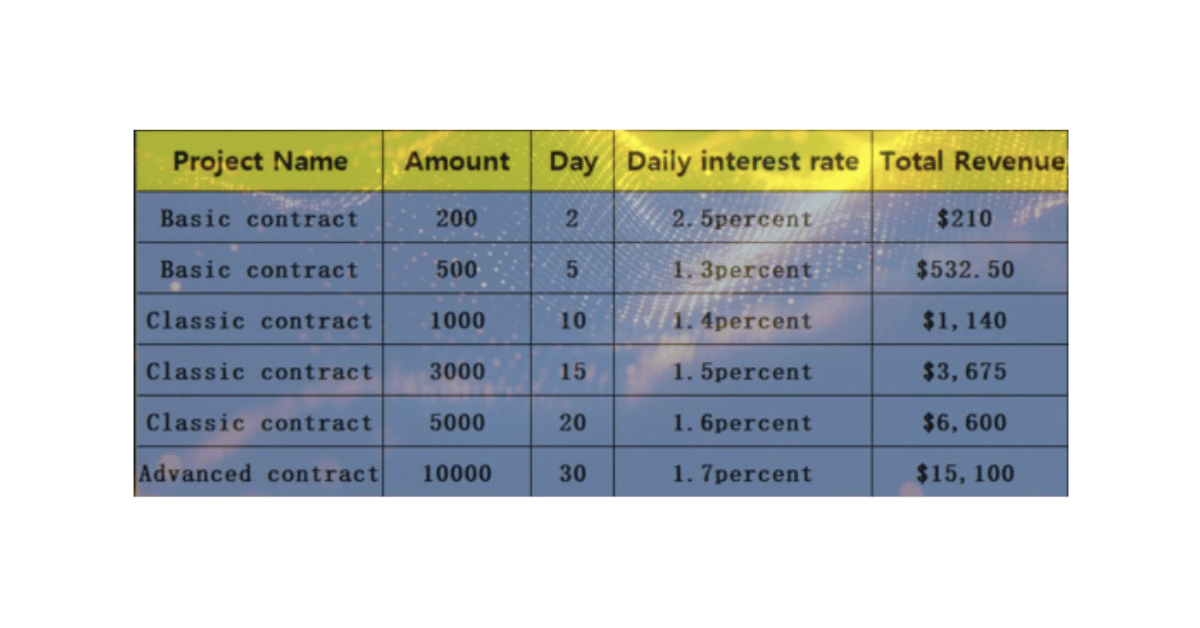Select the 1.6percent rate cell
Image resolution: width=1200 pixels, height=628 pixels.
[743, 421]
